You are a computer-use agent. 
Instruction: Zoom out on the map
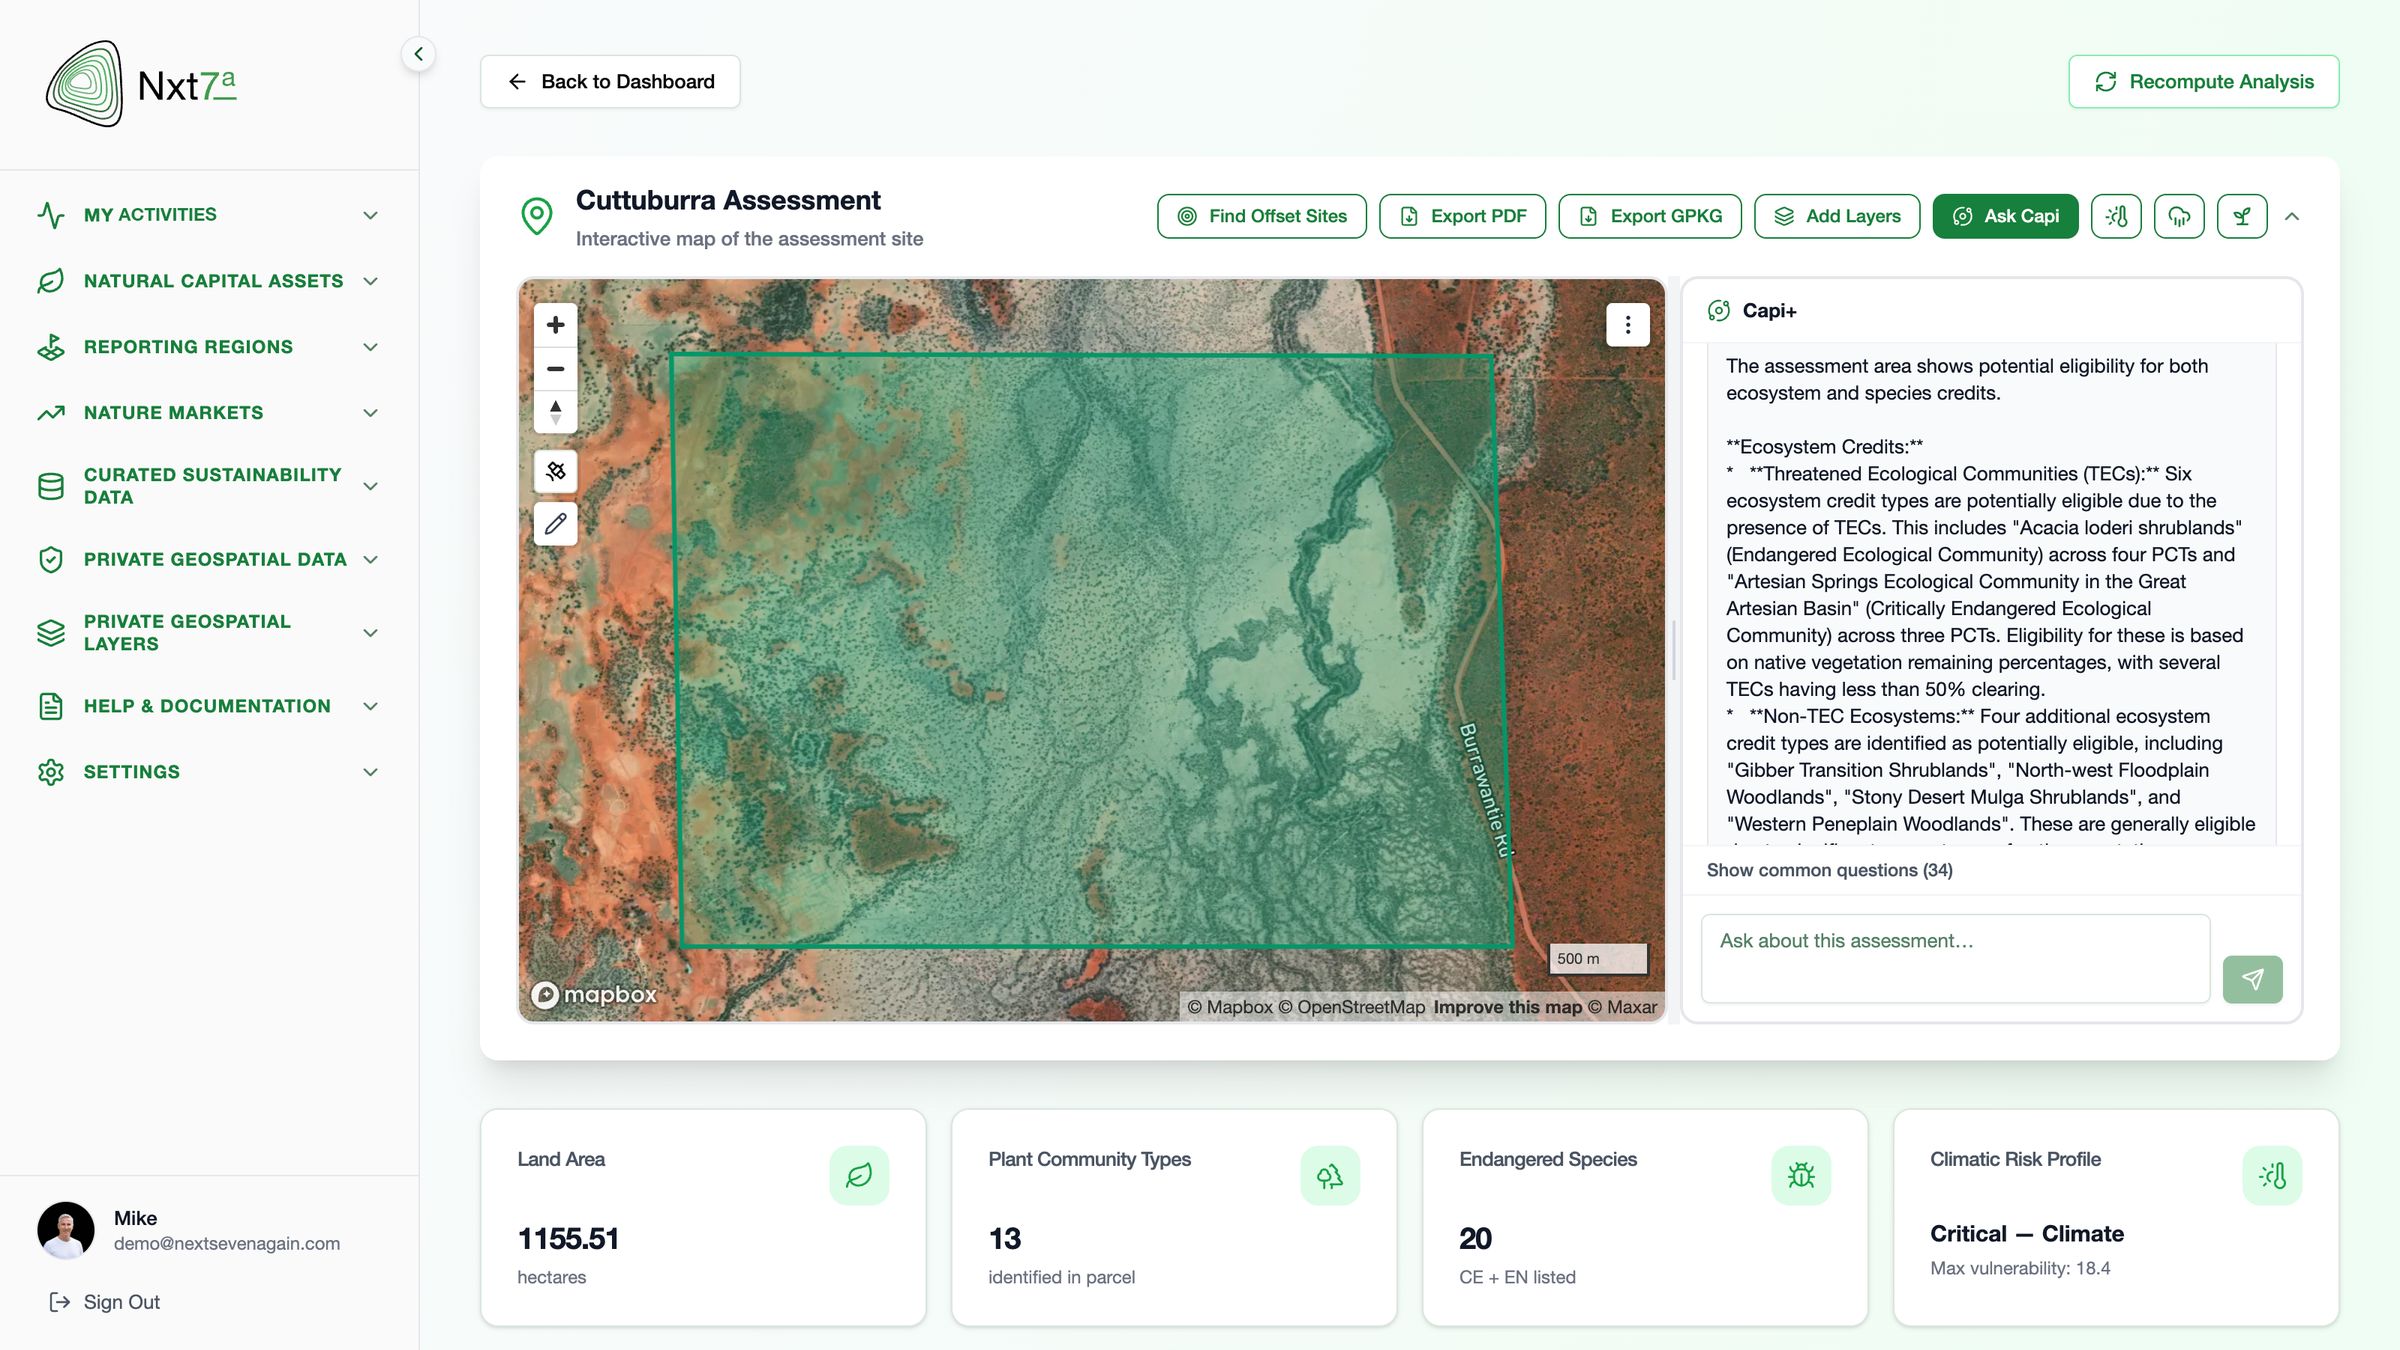tap(556, 369)
